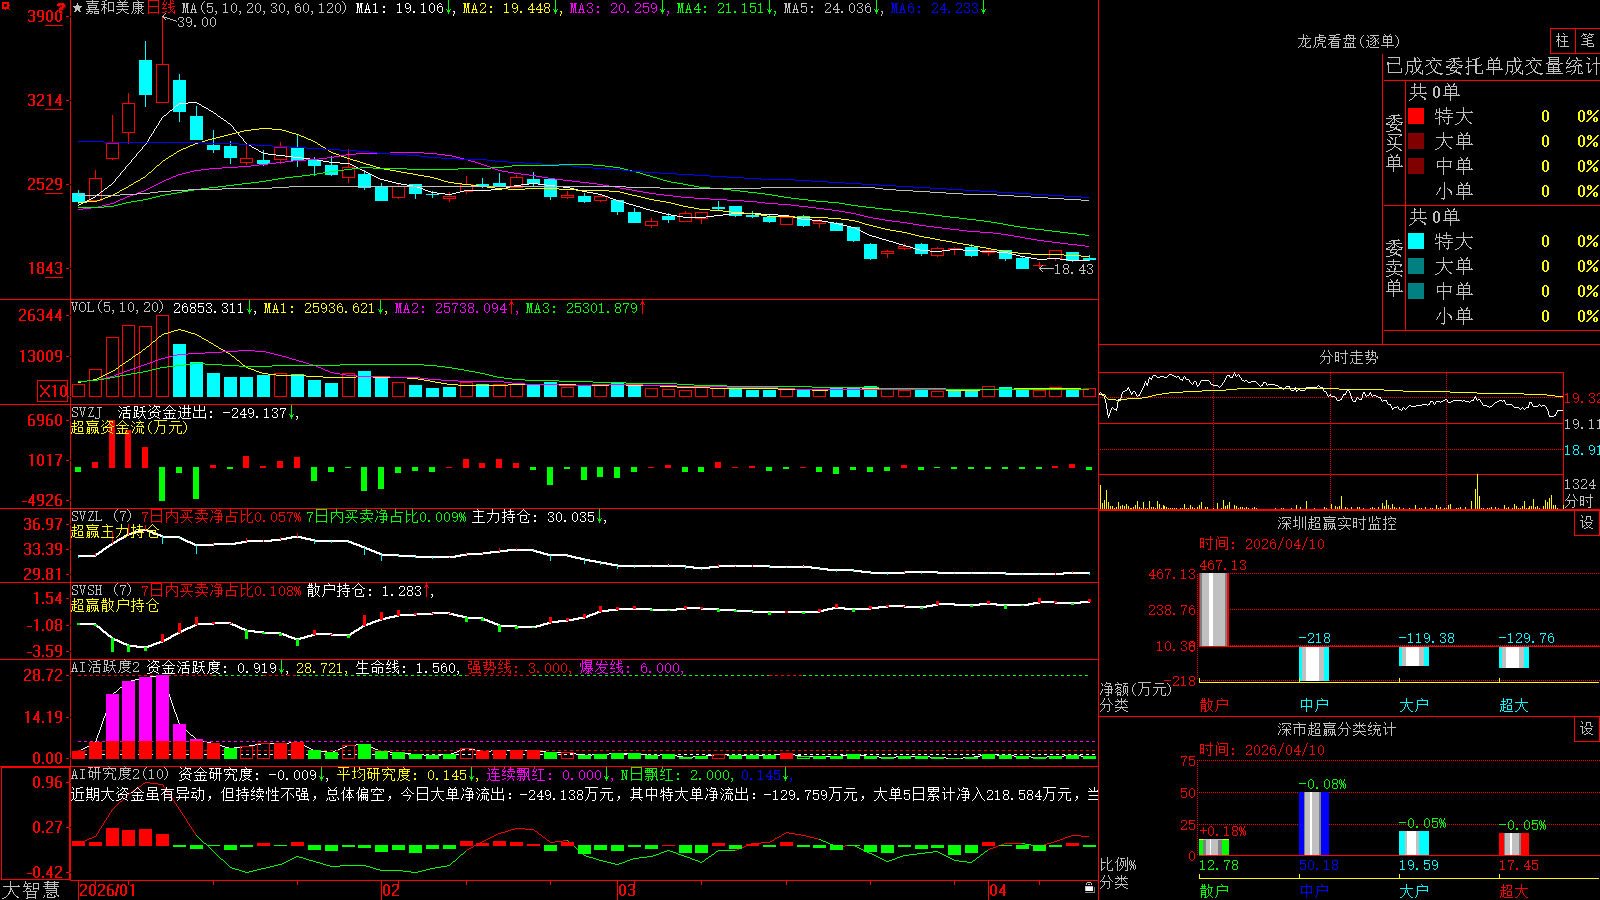Image resolution: width=1600 pixels, height=900 pixels.
Task: Click the dark red 大单 swatch under 委买单
Action: pos(1416,141)
